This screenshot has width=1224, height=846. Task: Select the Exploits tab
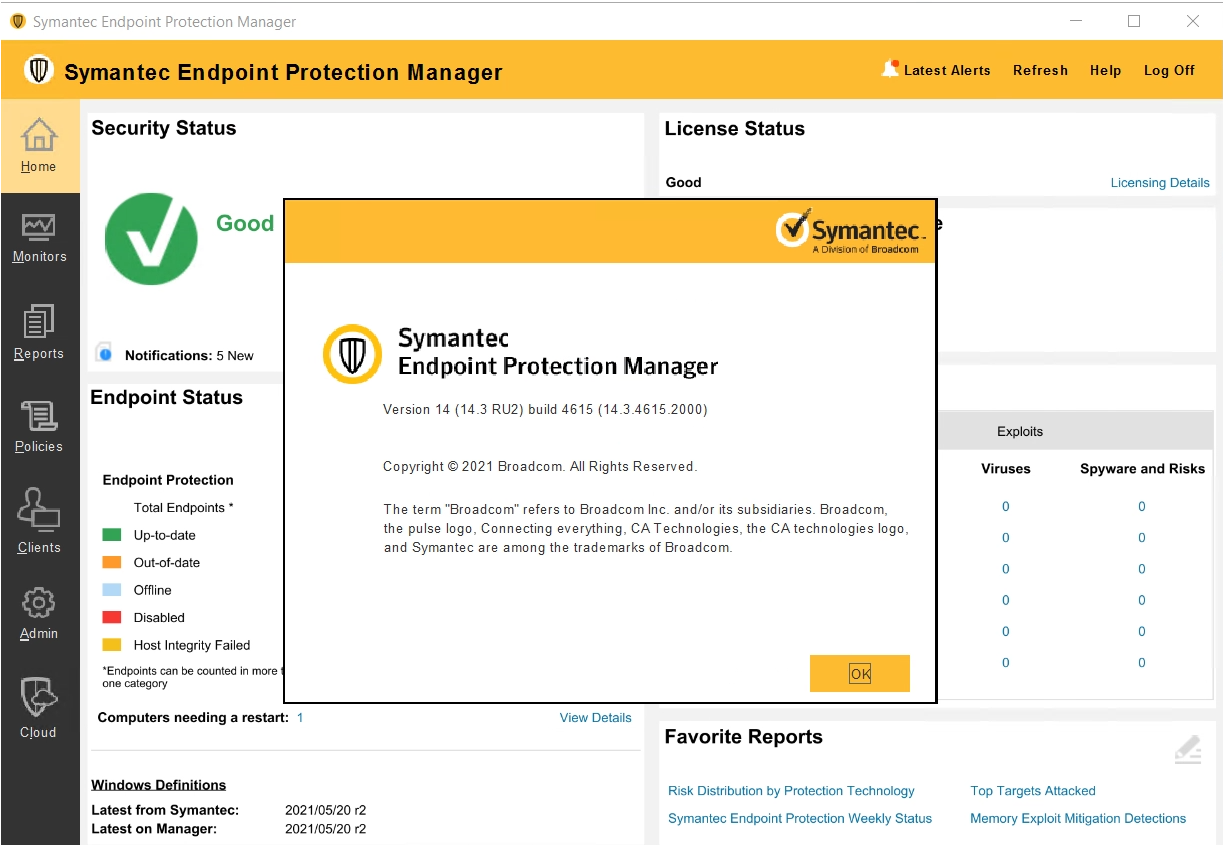(x=1020, y=432)
